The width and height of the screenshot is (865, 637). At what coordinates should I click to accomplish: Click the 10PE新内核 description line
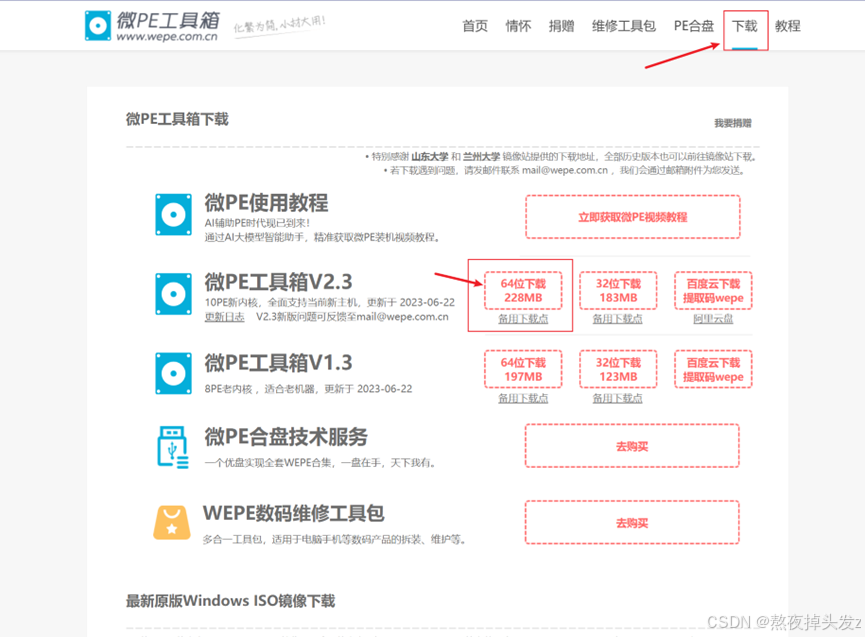[x=330, y=303]
